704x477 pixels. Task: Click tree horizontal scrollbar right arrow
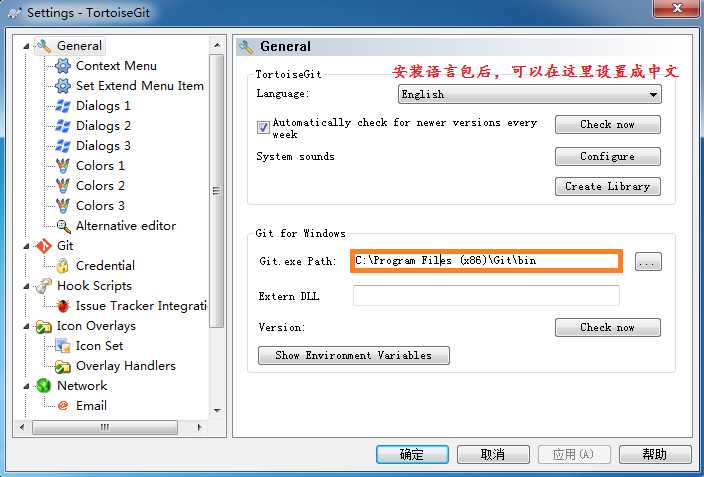tap(199, 427)
